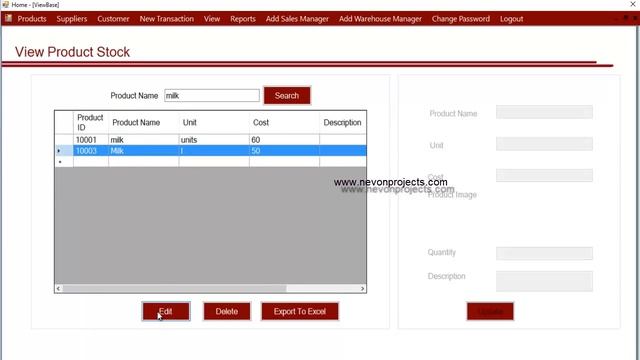Click the horizontal scrollbar right arrow
640x360 pixels.
[x=362, y=289]
